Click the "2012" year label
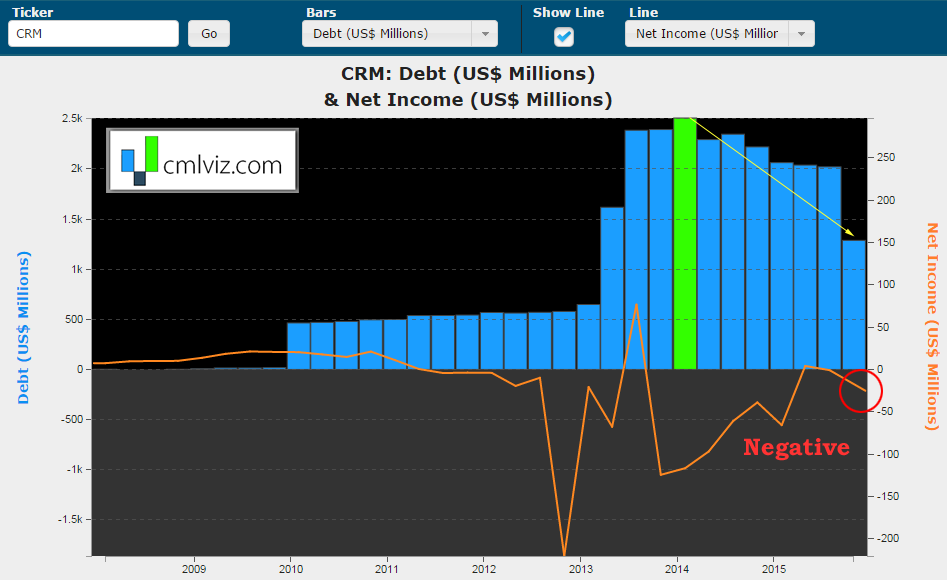 484,569
